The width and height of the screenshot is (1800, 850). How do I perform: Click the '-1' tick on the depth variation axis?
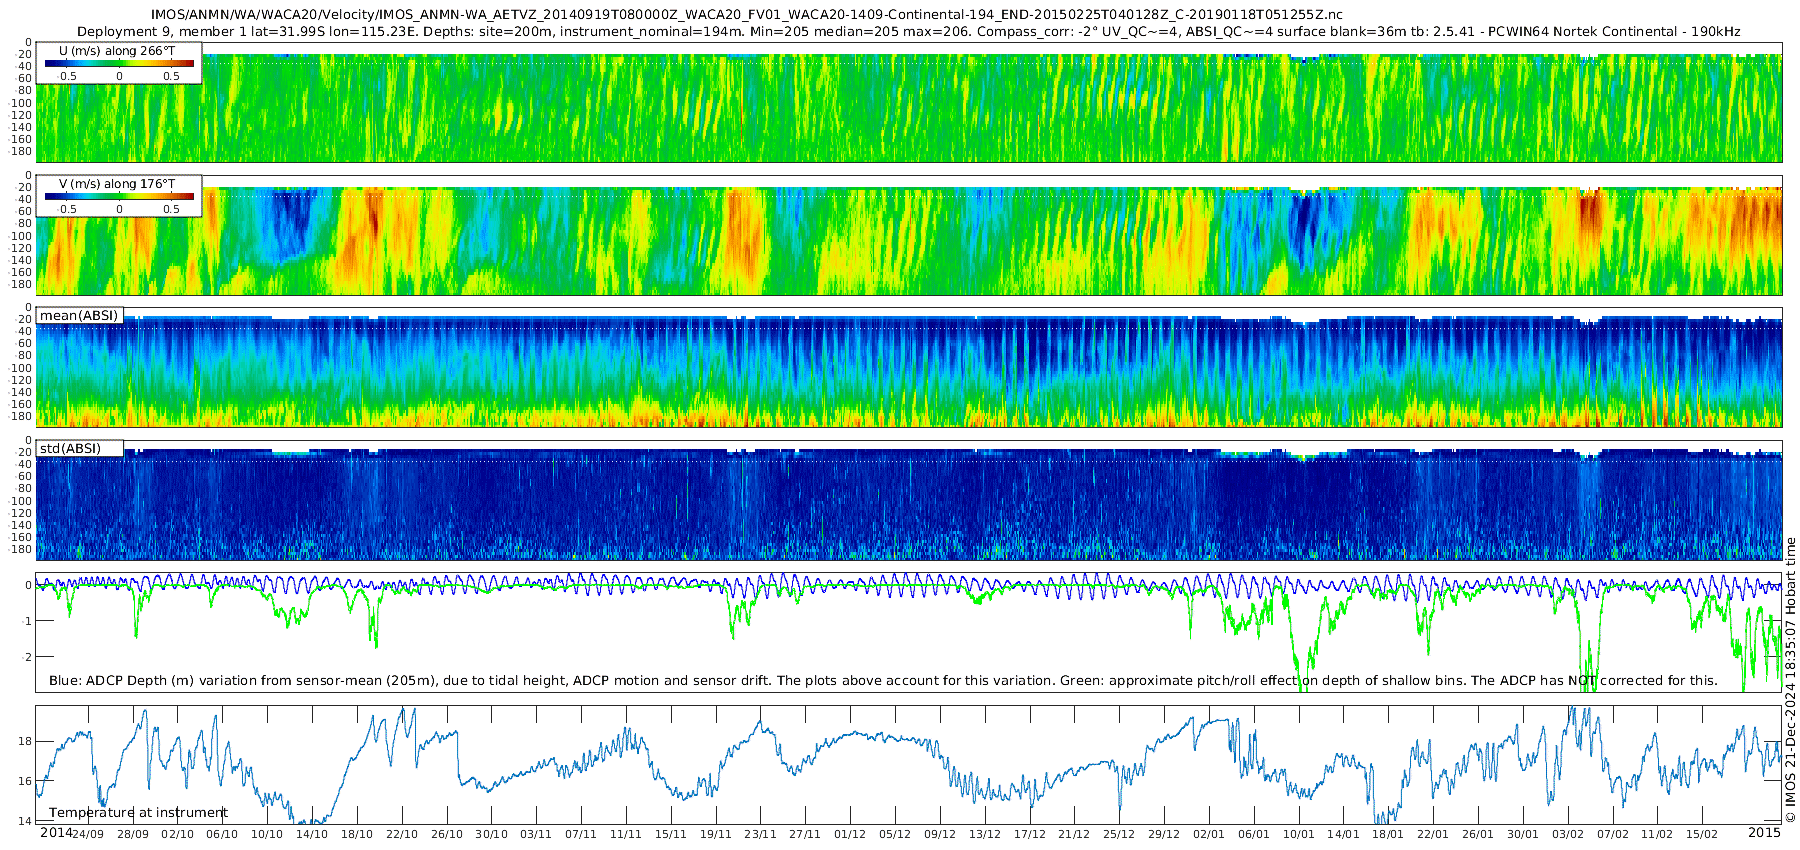[28, 621]
